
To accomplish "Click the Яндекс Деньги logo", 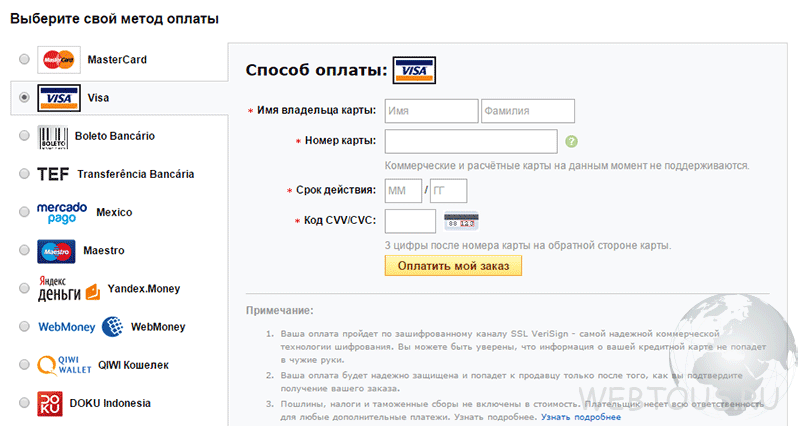I will pyautogui.click(x=69, y=289).
